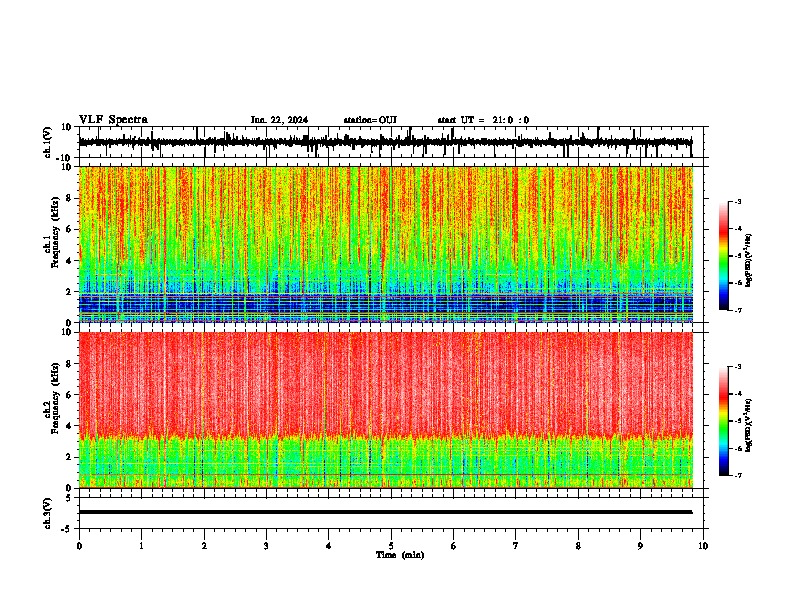This screenshot has height=612, width=792.
Task: Click the time axis tick label "9"
Action: (640, 546)
